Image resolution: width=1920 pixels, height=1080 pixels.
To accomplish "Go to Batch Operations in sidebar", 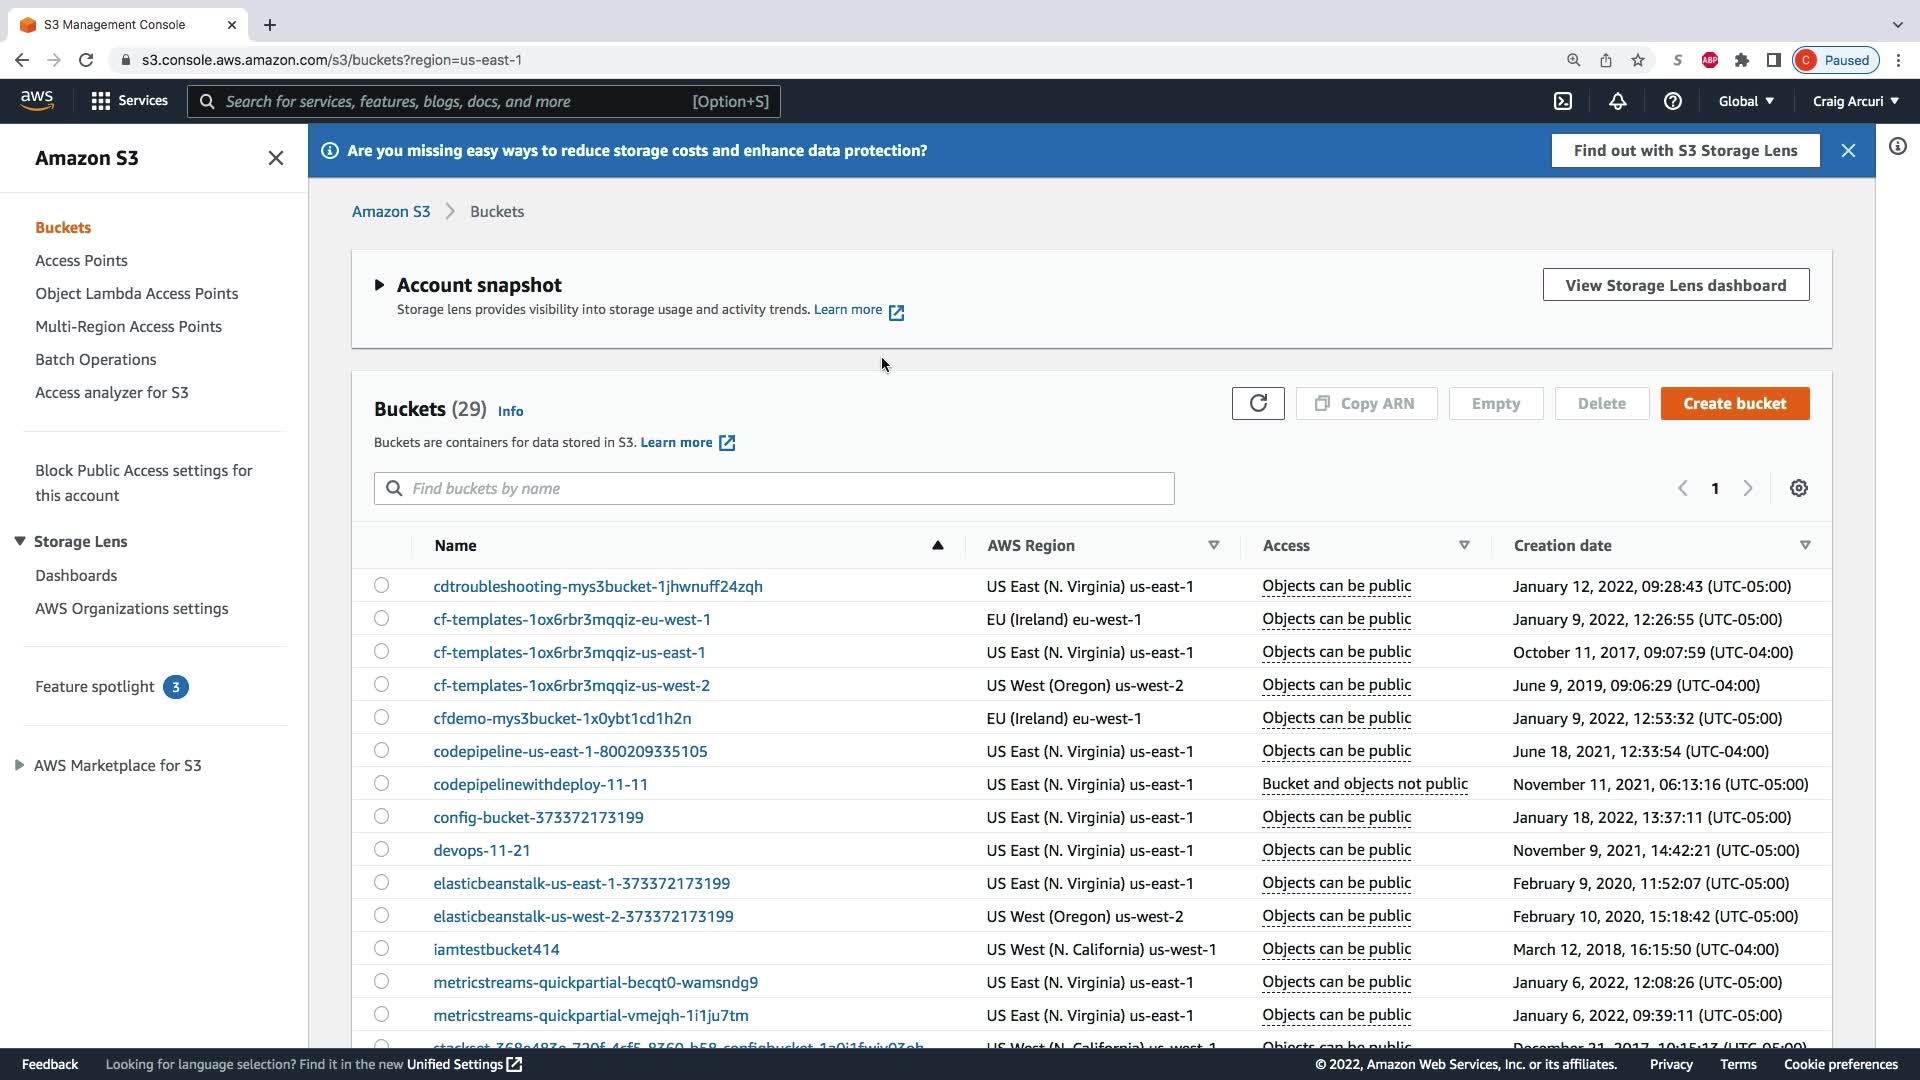I will (95, 359).
